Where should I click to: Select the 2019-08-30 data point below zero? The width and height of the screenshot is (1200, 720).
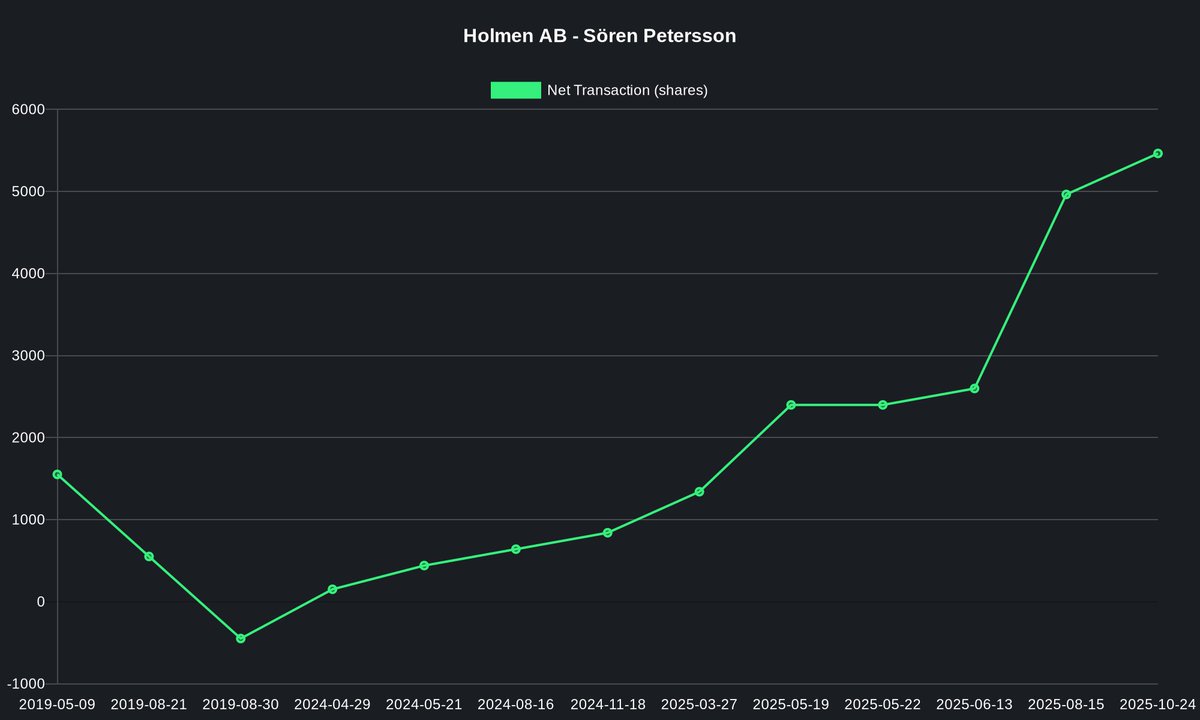point(241,638)
